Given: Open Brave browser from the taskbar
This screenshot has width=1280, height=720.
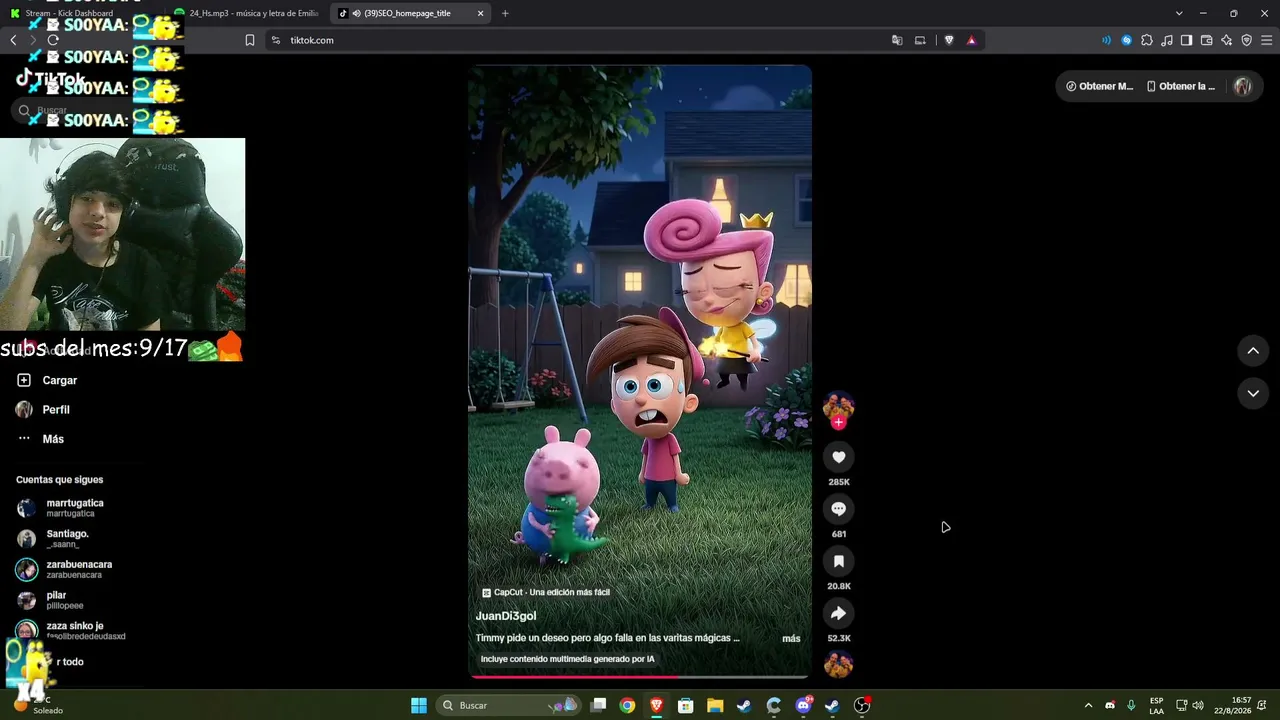Looking at the screenshot, I should (x=657, y=705).
